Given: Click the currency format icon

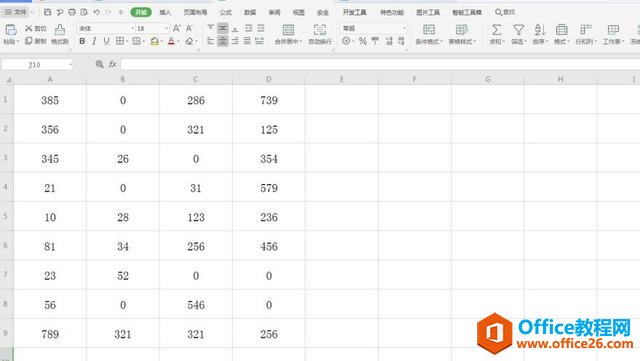Looking at the screenshot, I should (346, 41).
